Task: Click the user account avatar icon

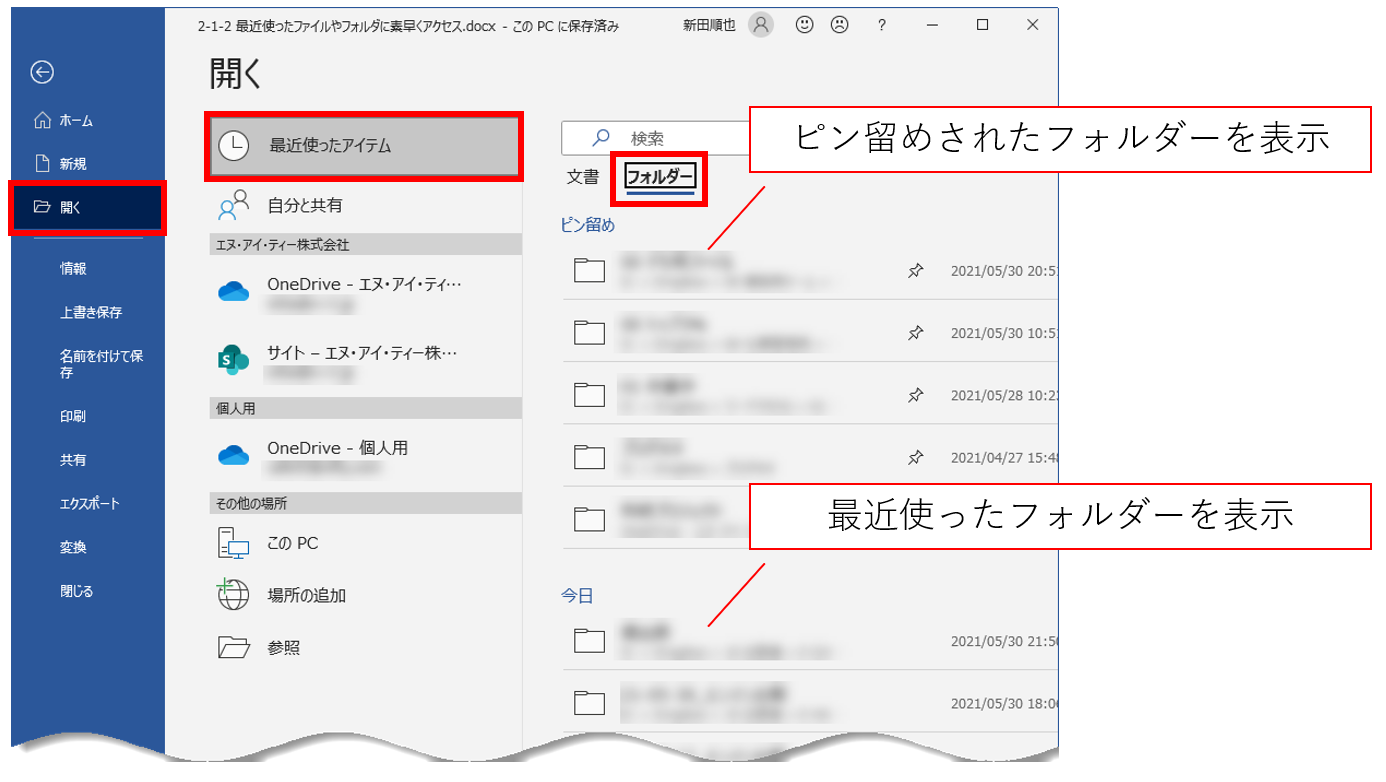Action: [x=761, y=26]
